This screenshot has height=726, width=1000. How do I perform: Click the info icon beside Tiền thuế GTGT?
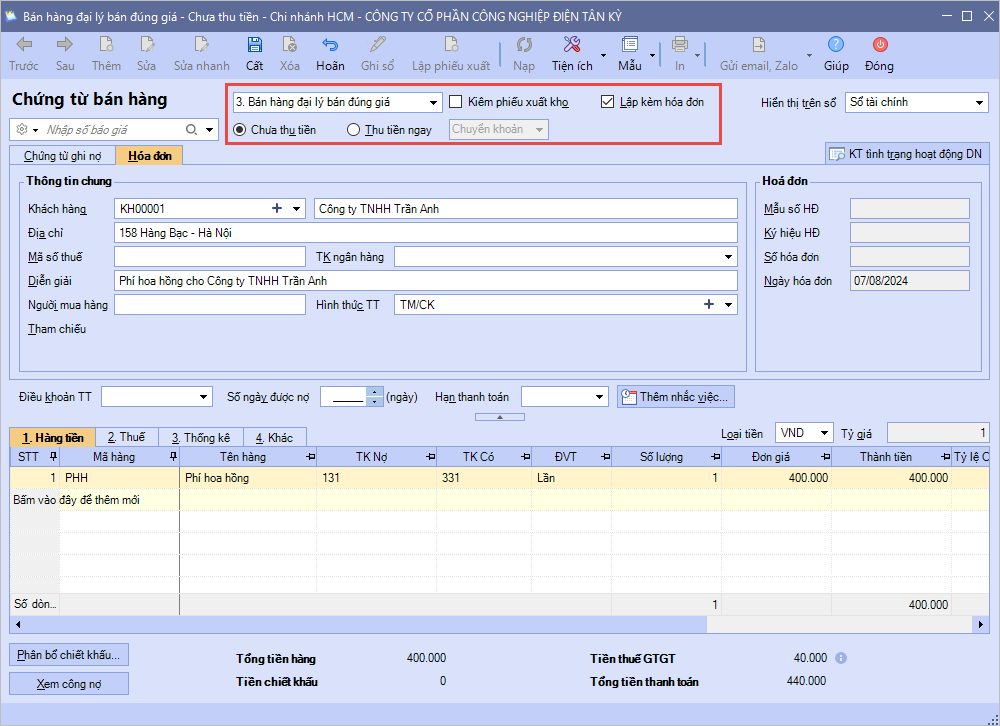pos(841,658)
